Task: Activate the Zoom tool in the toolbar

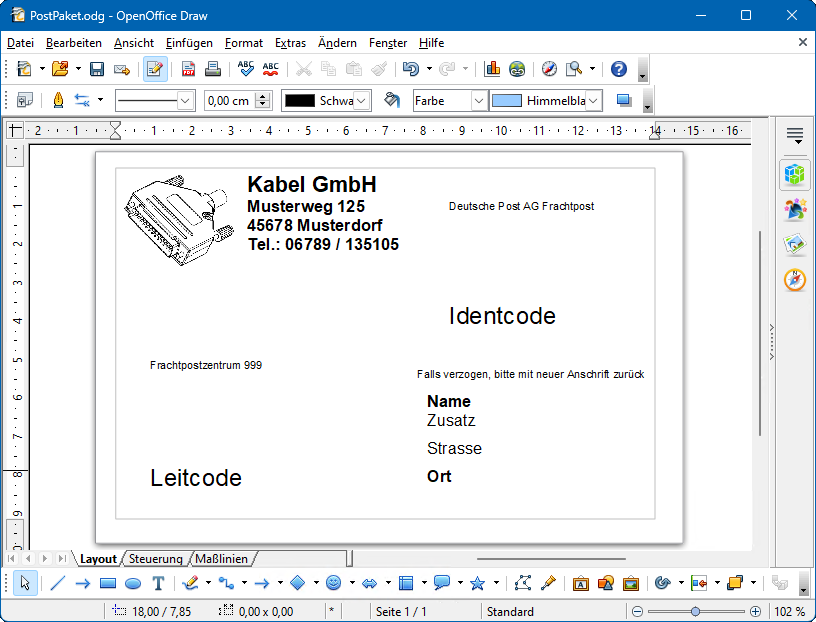Action: coord(573,70)
